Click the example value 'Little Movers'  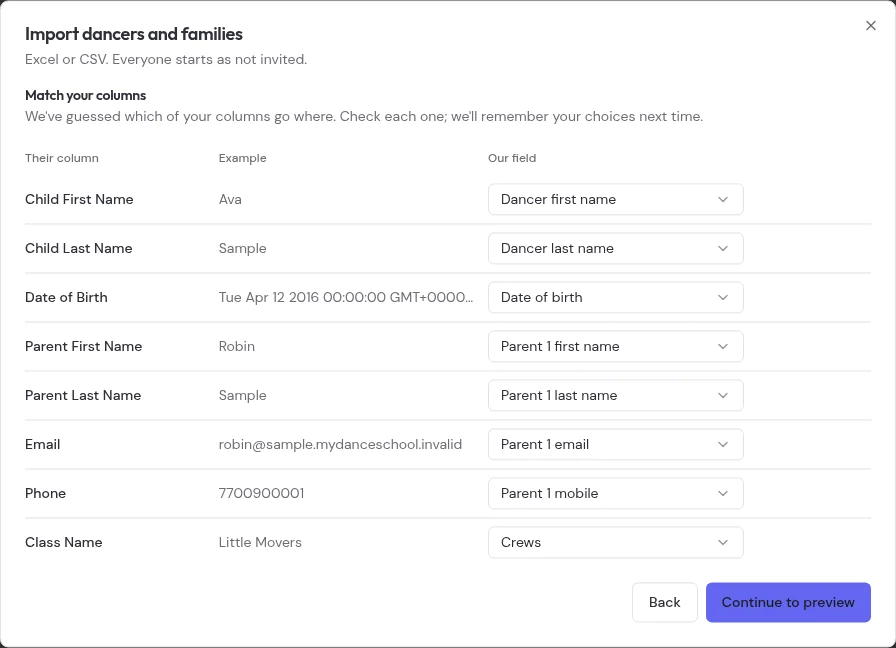[260, 542]
